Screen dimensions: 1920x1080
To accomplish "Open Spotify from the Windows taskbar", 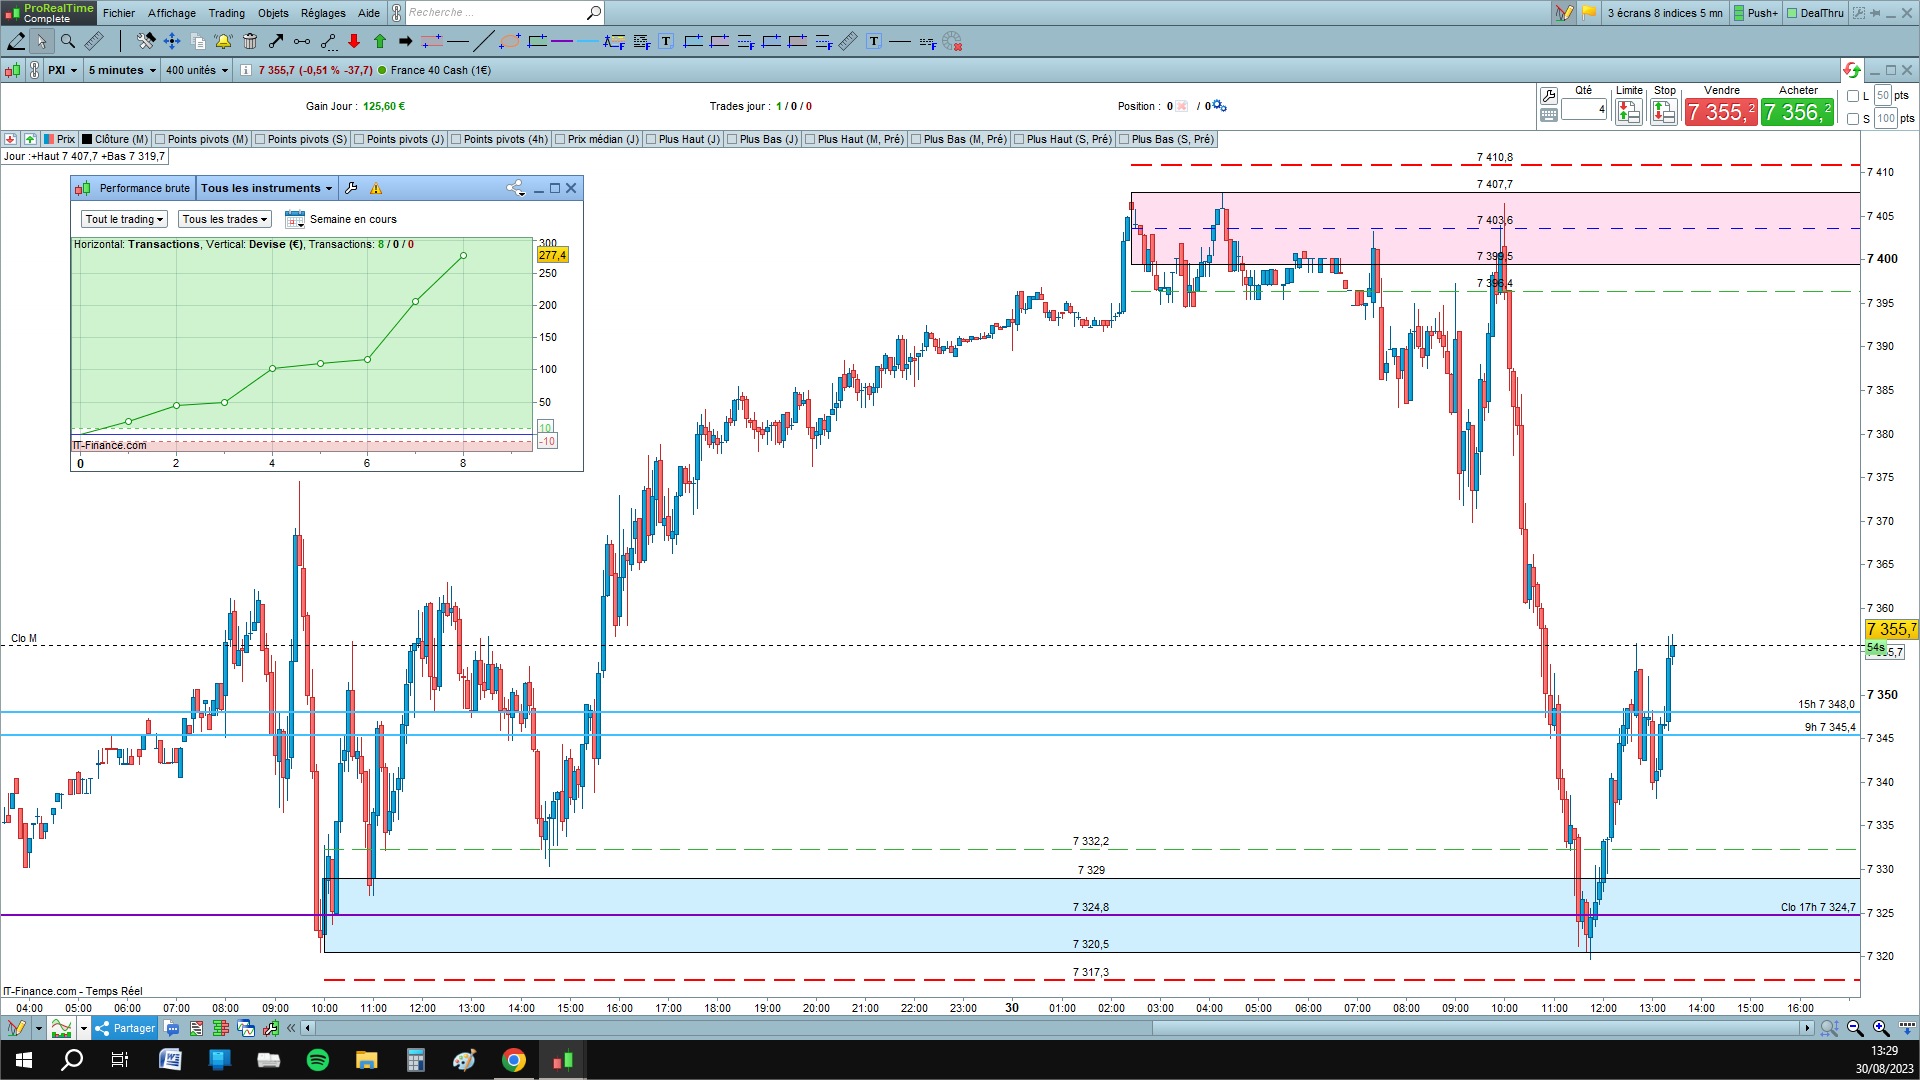I will [318, 1060].
